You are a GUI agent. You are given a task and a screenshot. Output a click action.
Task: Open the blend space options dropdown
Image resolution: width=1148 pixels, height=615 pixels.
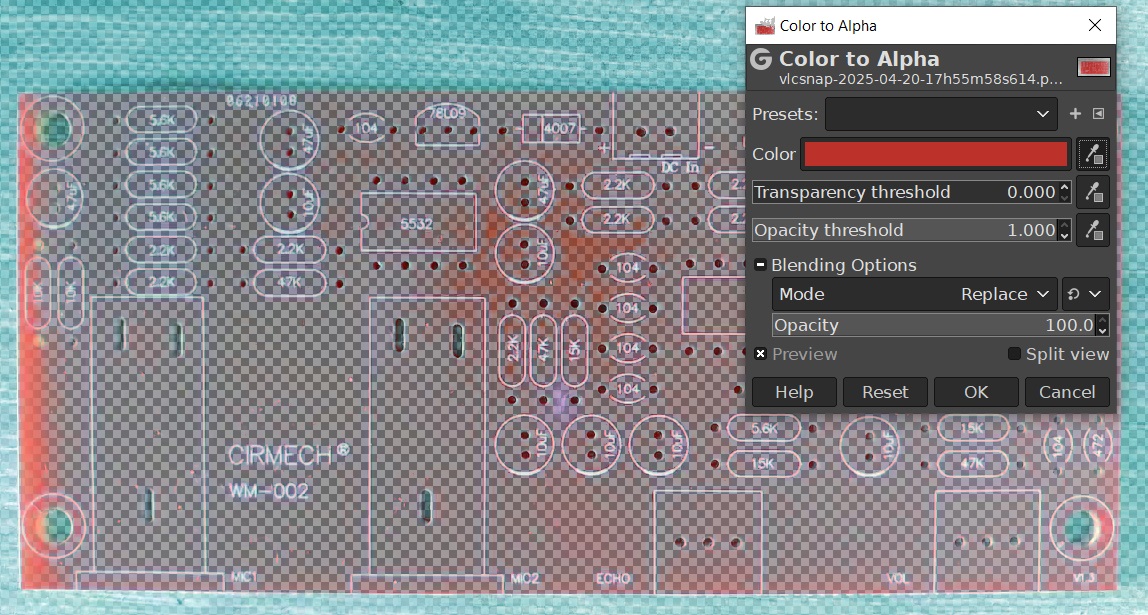pos(1085,294)
